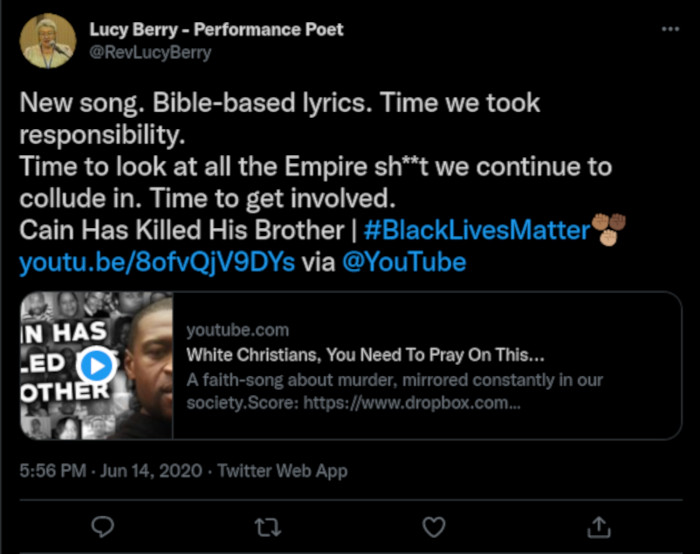The width and height of the screenshot is (700, 554).
Task: Open the #BlackLivesMatter hashtag link
Action: point(476,230)
